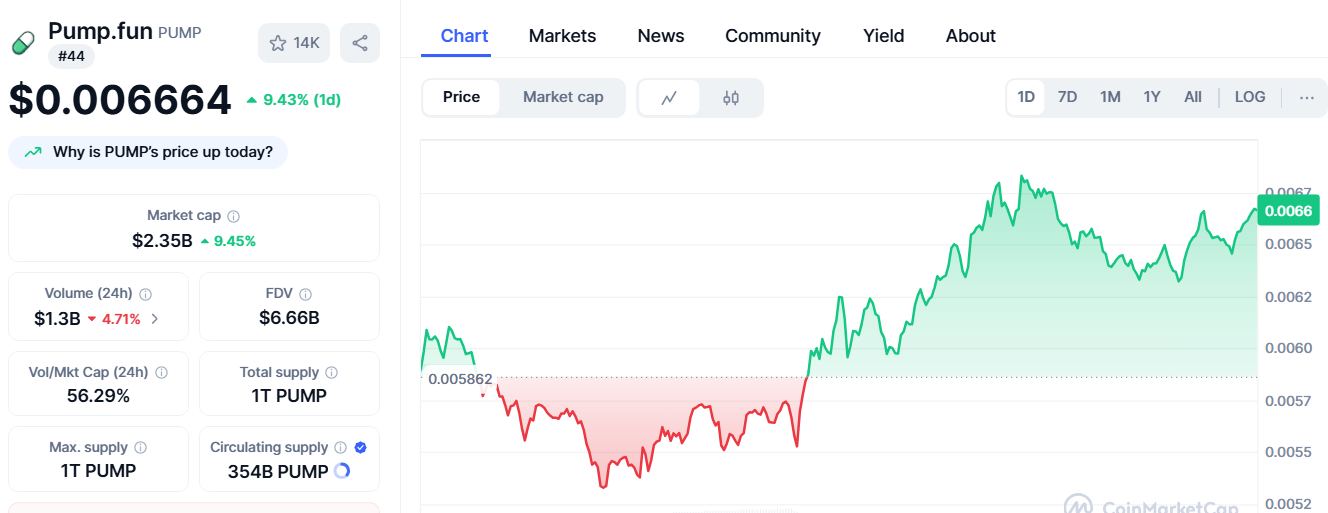Switch to candlestick chart icon
Image resolution: width=1328 pixels, height=513 pixels.
[x=731, y=98]
